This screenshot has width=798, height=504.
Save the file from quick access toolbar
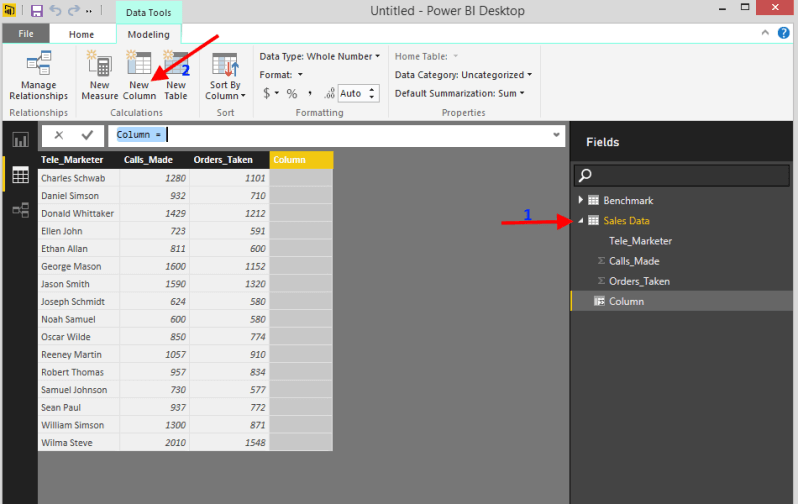[x=37, y=11]
